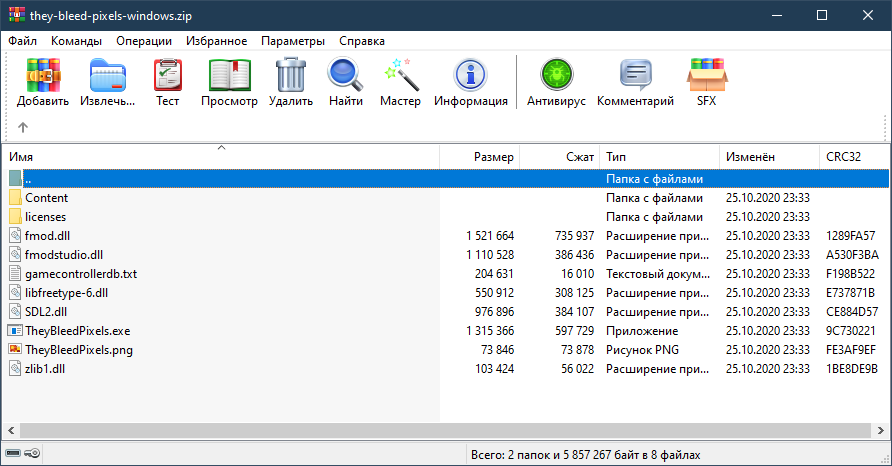Open the Команды menu
Image resolution: width=892 pixels, height=466 pixels.
(x=76, y=41)
